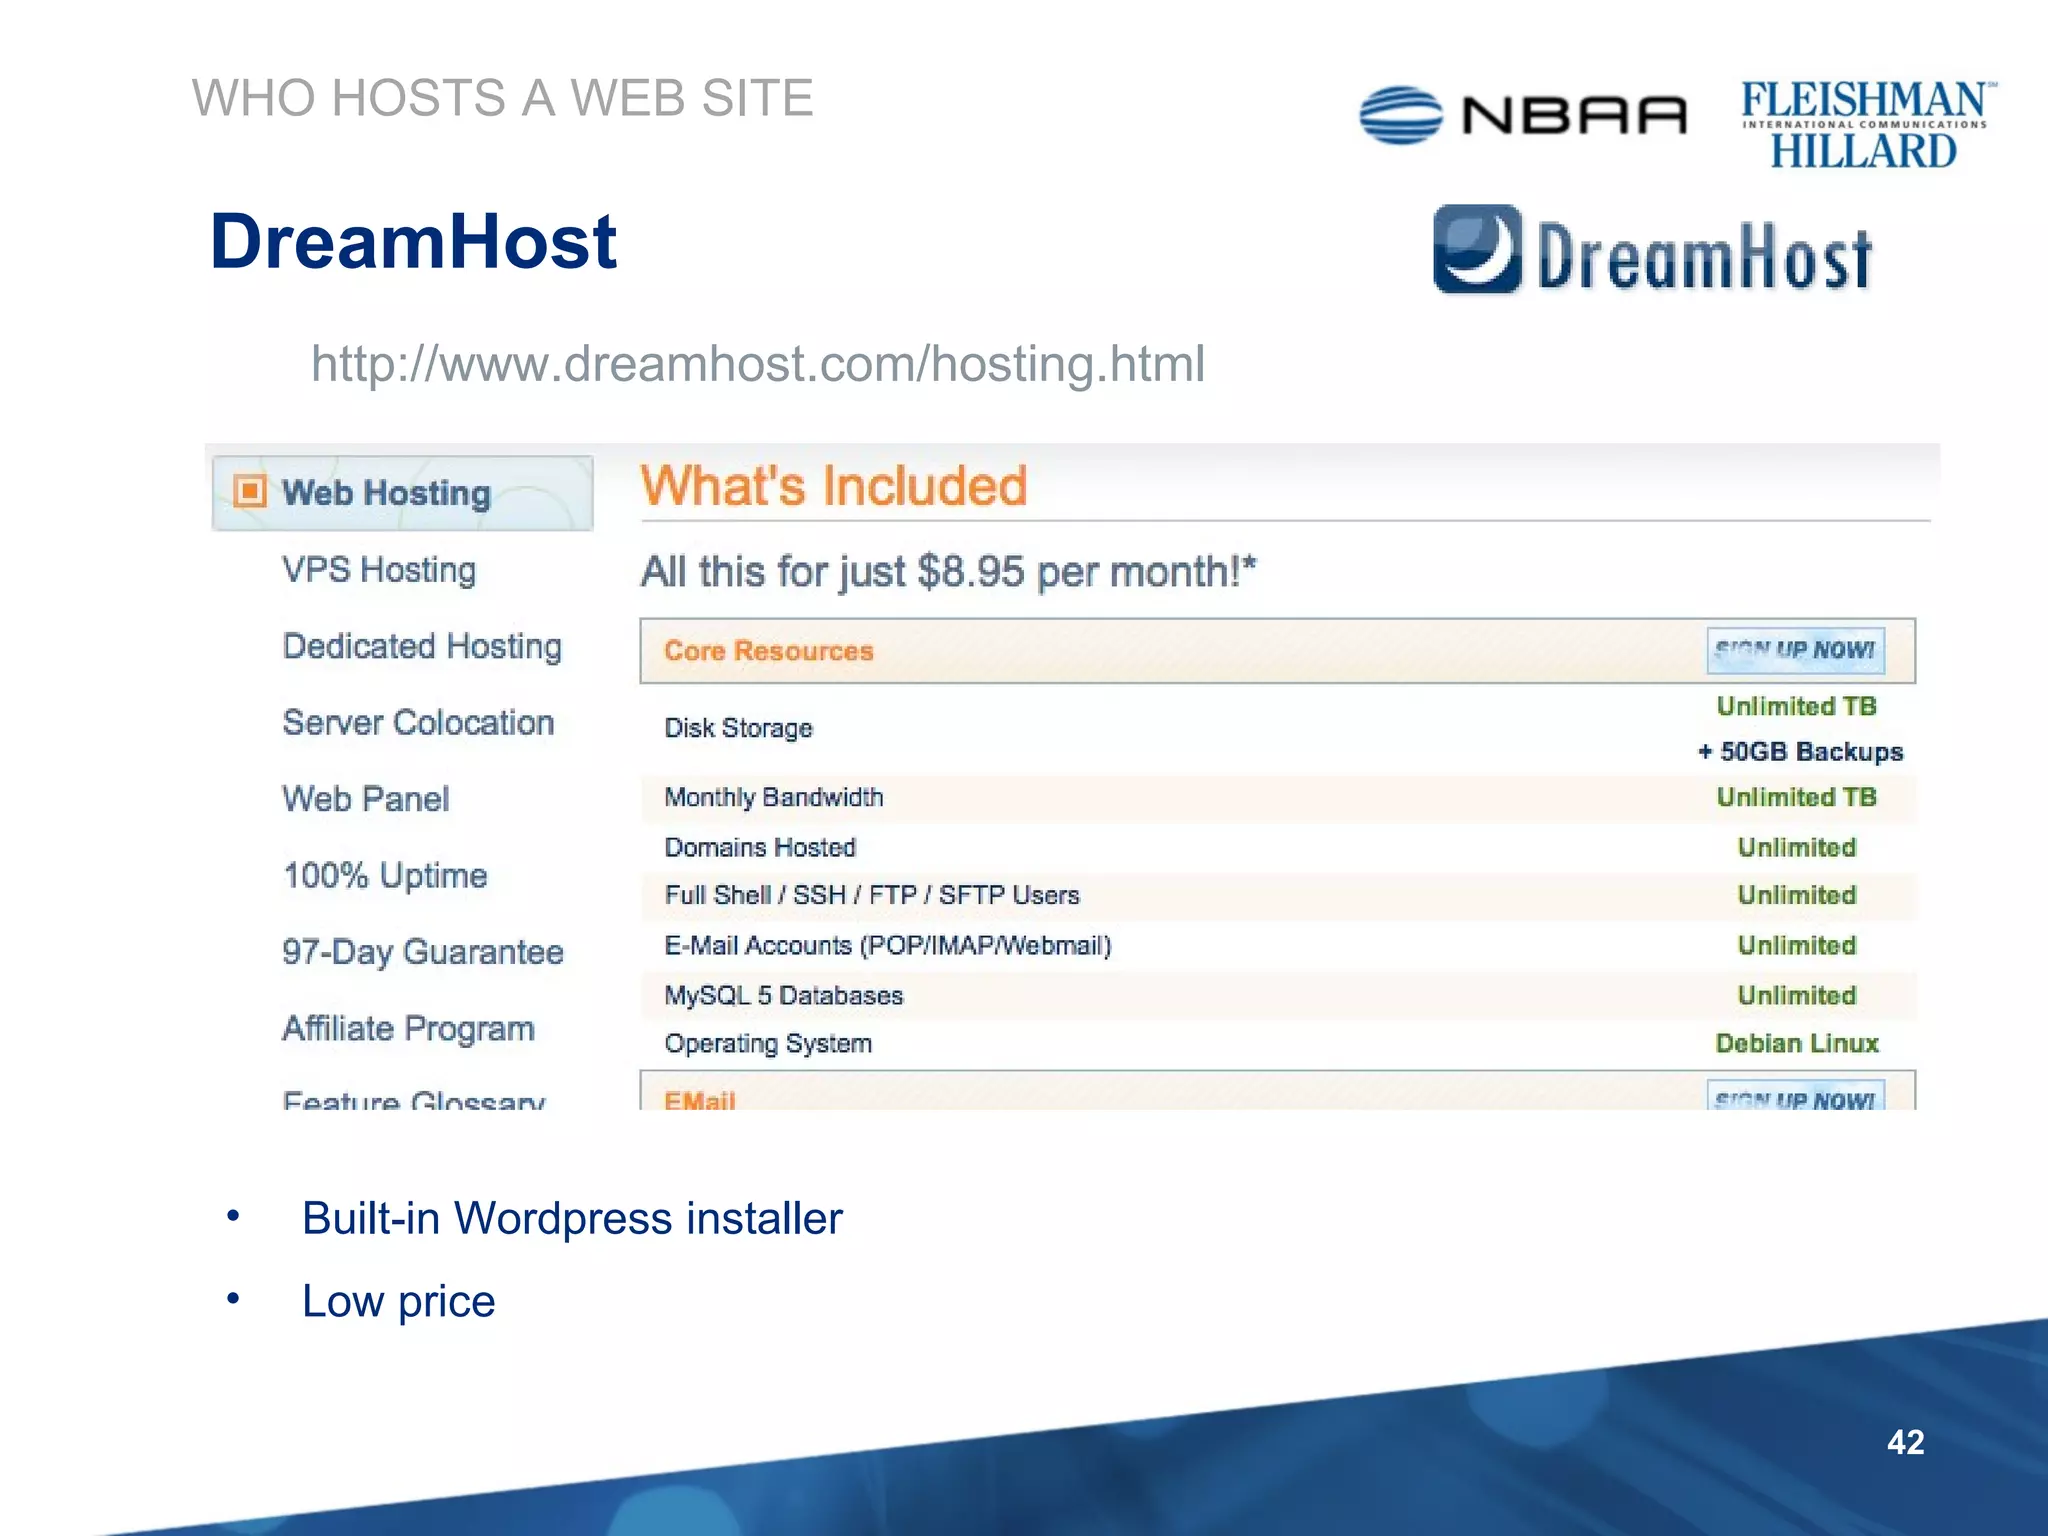
Task: Click WHO HOSTS A WEB SITE header
Action: tap(503, 98)
